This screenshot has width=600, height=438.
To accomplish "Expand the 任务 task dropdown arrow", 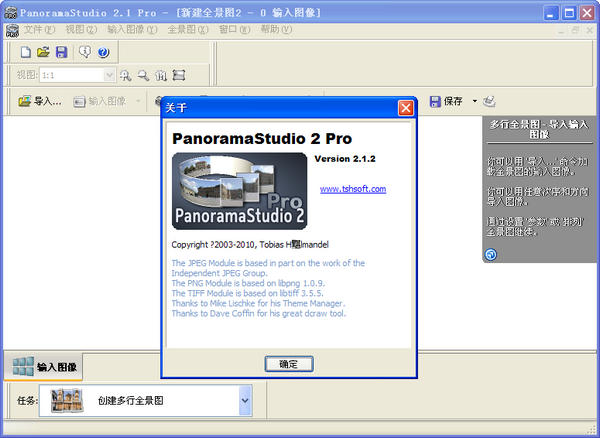I will pyautogui.click(x=245, y=401).
